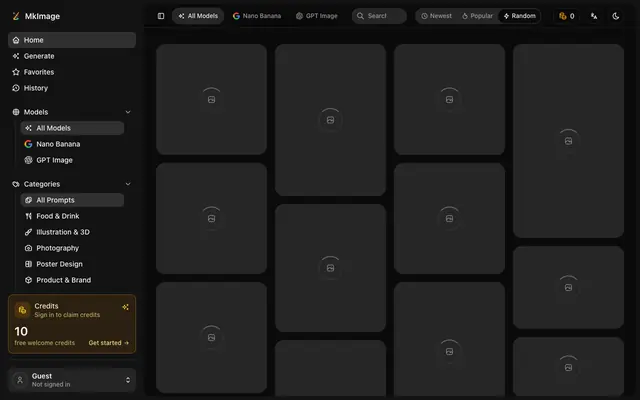640x400 pixels.
Task: Switch theme with the moon icon
Action: [616, 16]
